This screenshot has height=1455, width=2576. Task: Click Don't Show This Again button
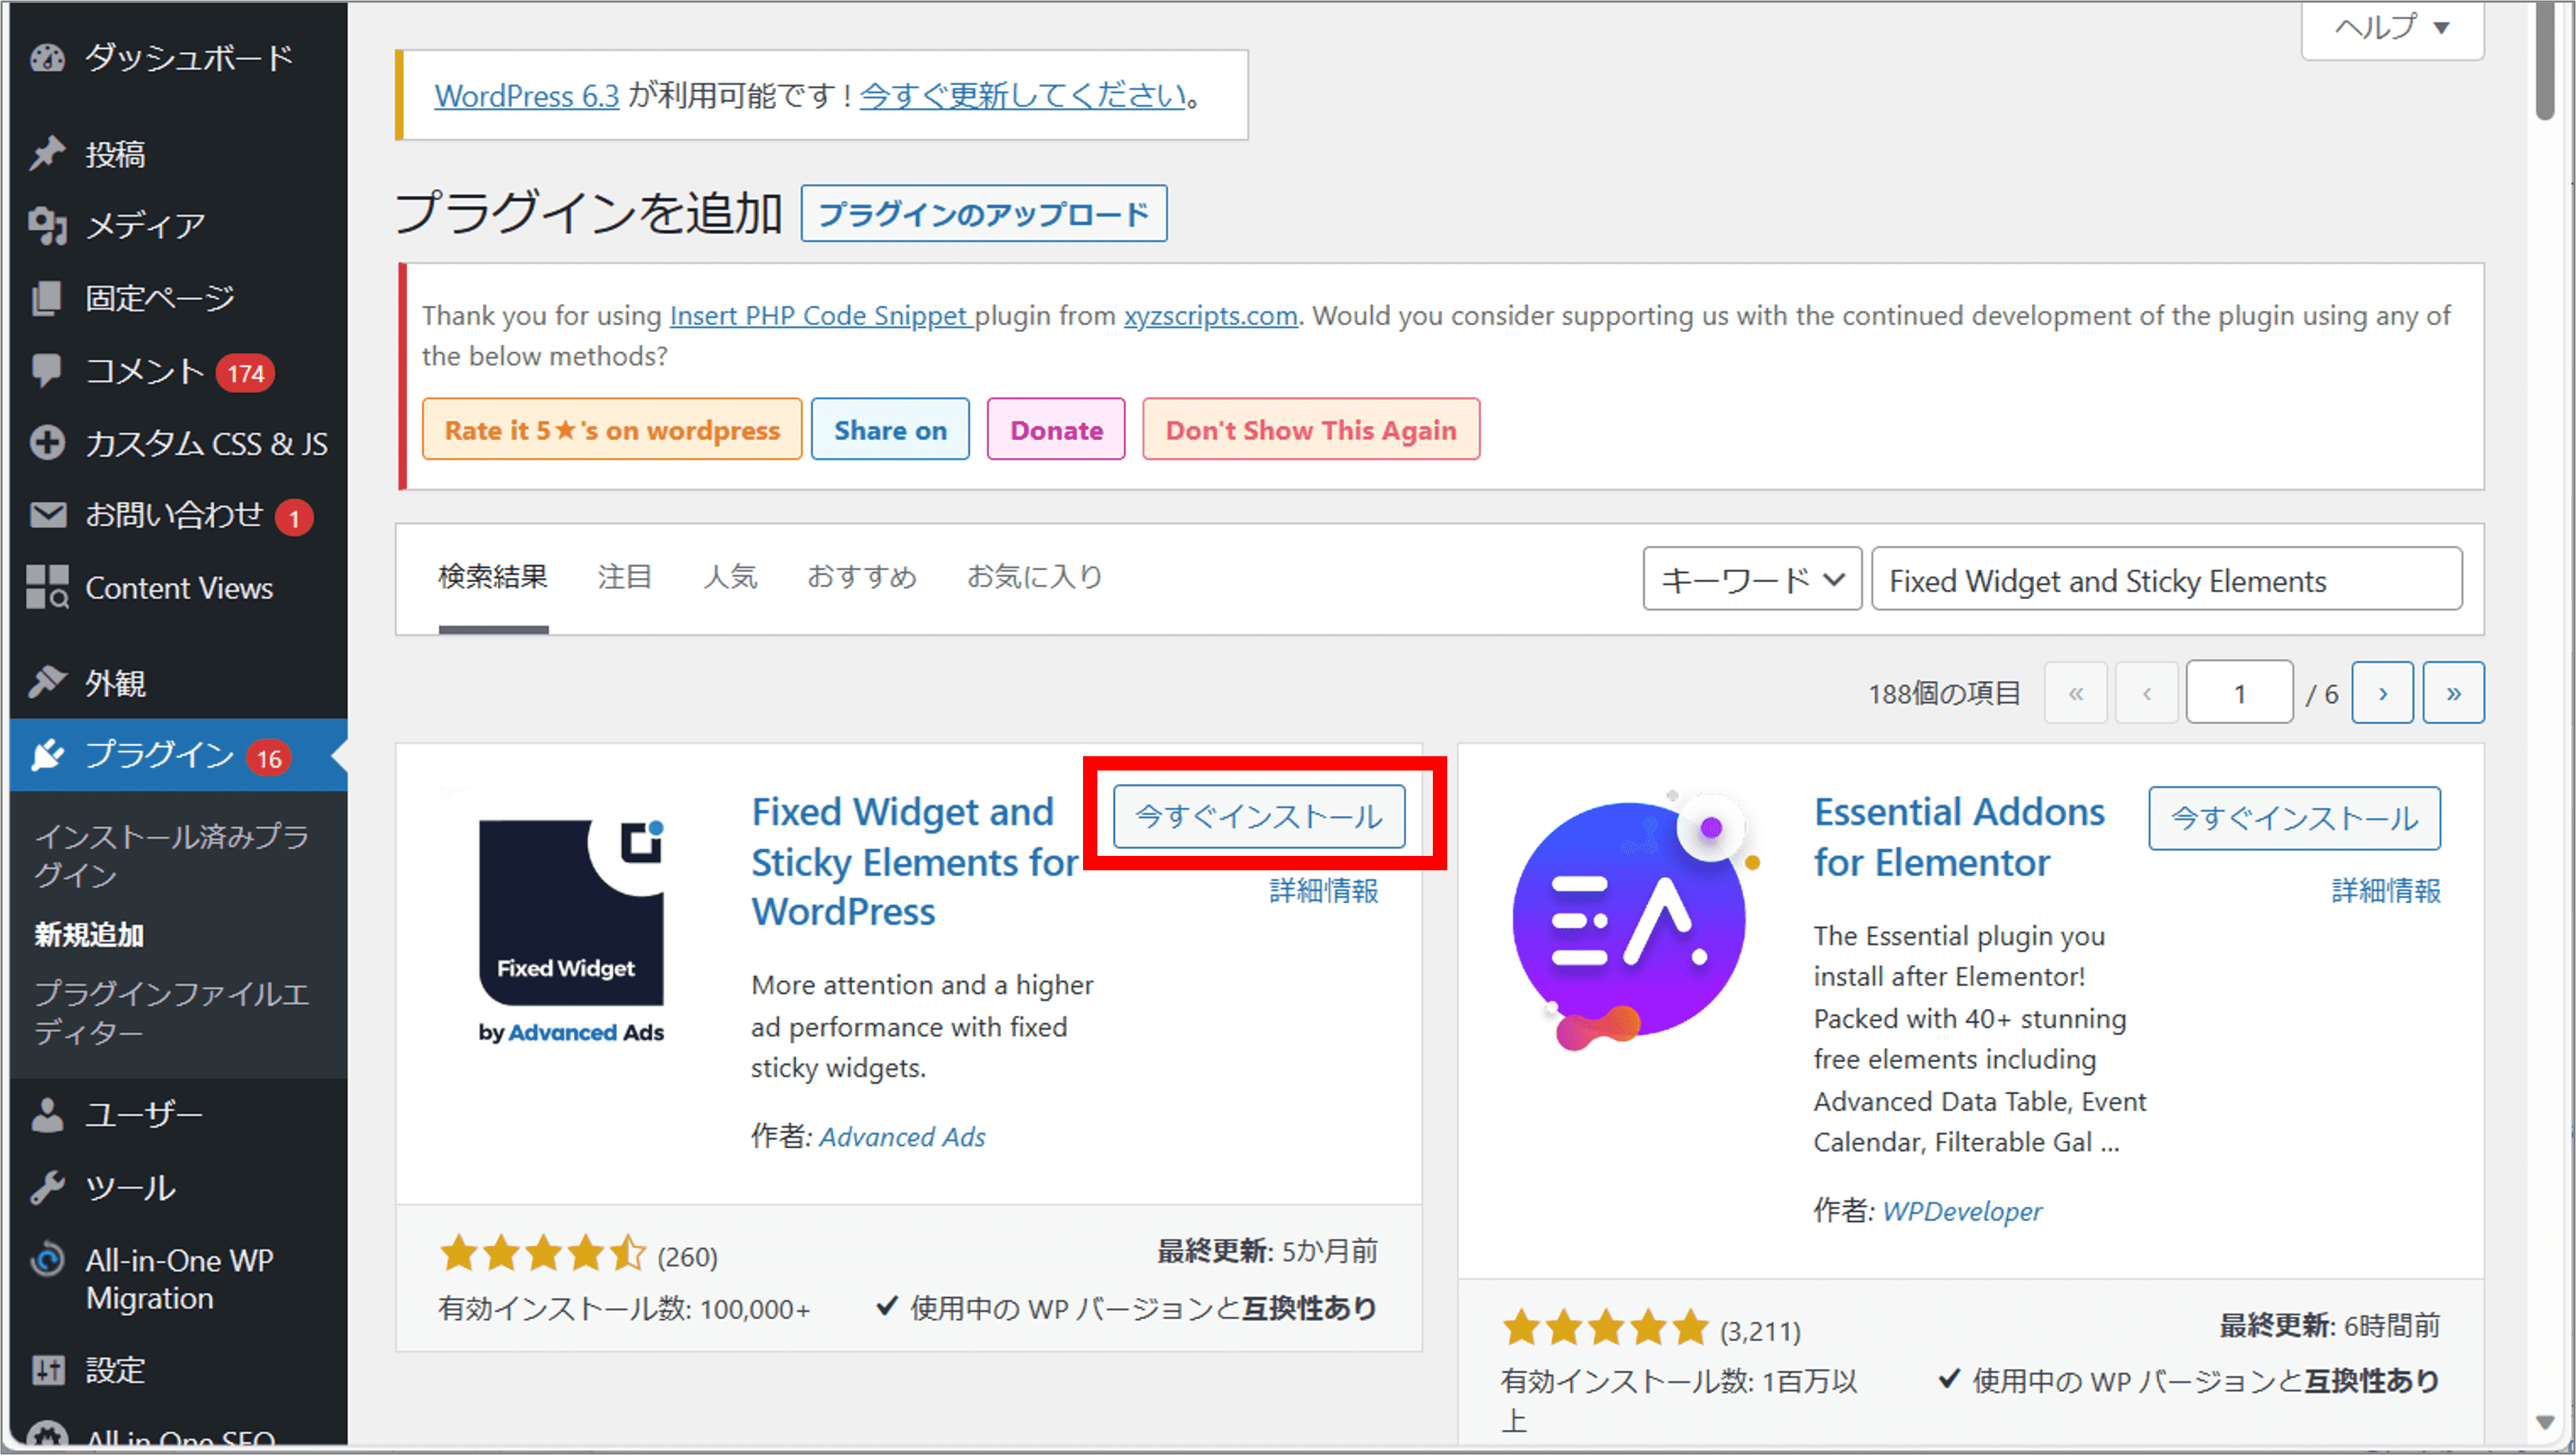click(1311, 429)
